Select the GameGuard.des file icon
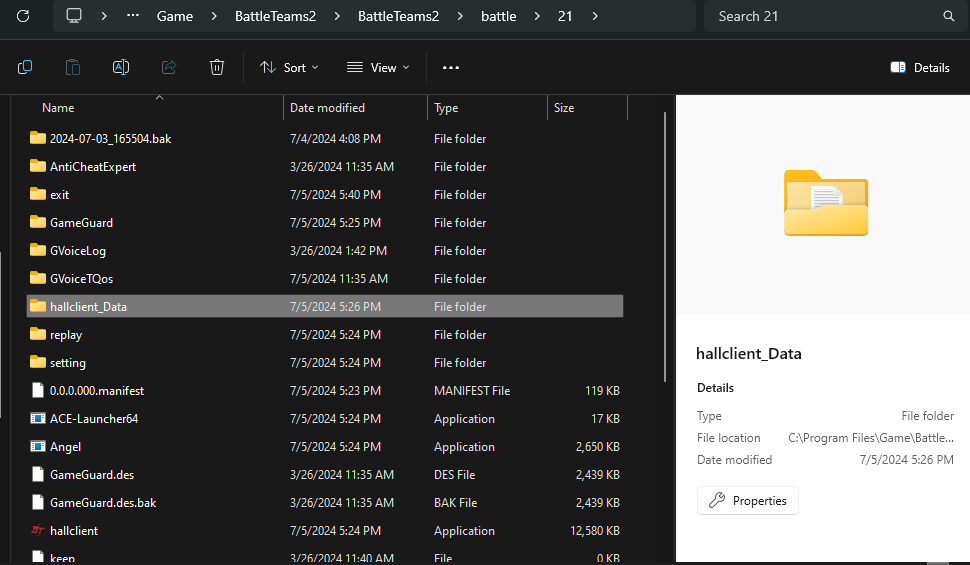Screen dimensions: 970x565 [x=38, y=475]
